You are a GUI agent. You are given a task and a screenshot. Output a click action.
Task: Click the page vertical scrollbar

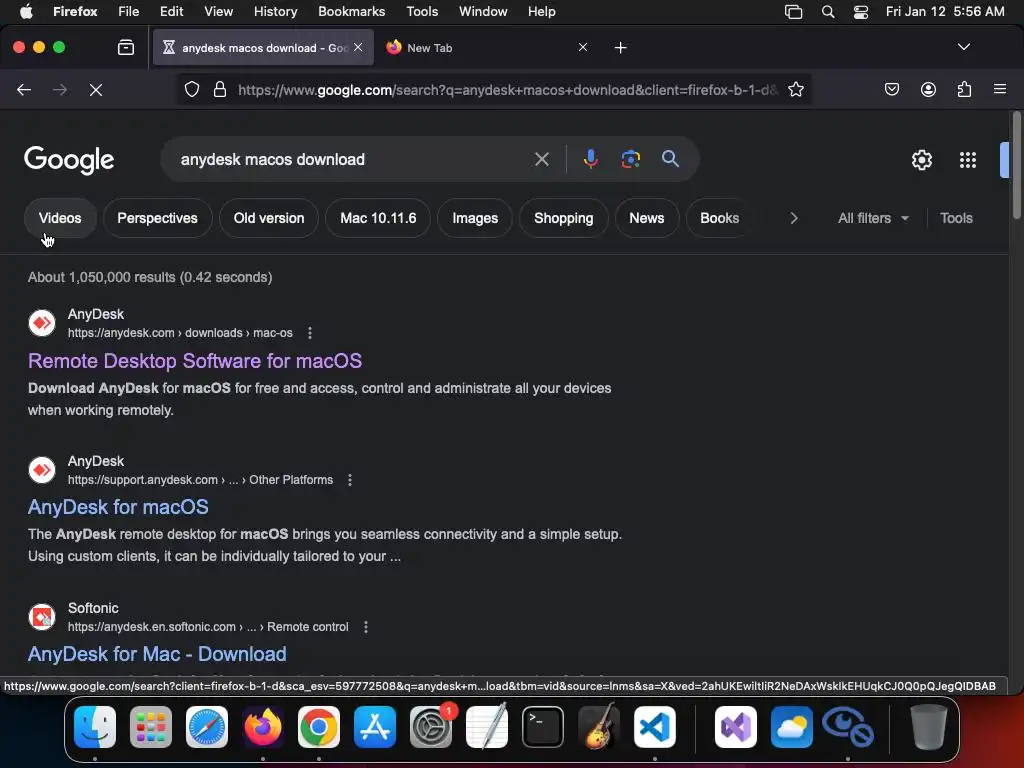pyautogui.click(x=1016, y=165)
